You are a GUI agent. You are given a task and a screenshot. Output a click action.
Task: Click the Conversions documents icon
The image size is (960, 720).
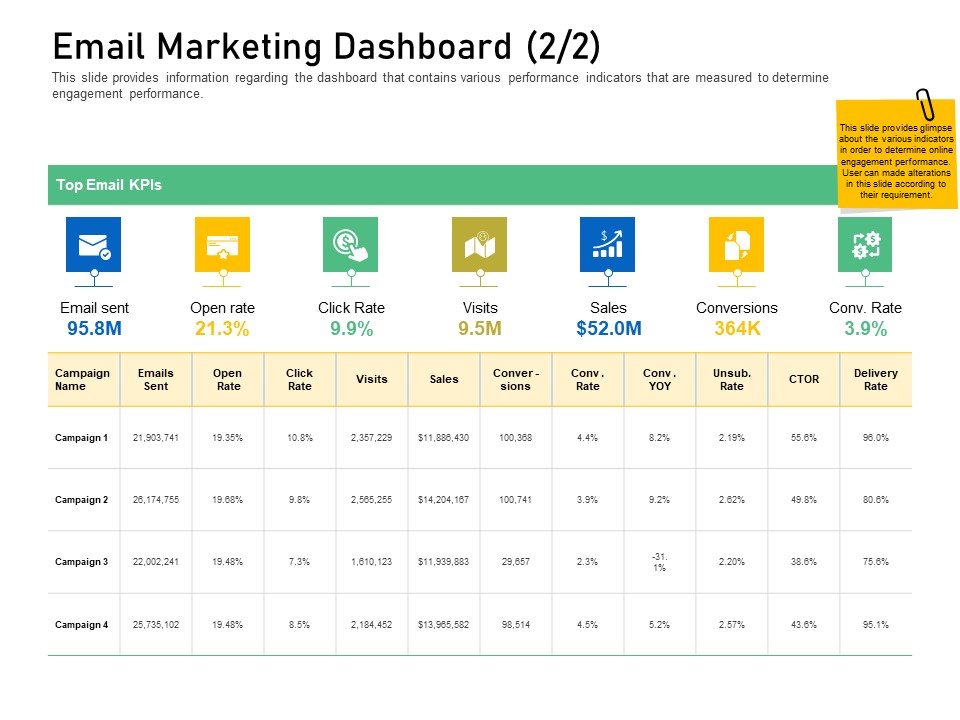(737, 244)
